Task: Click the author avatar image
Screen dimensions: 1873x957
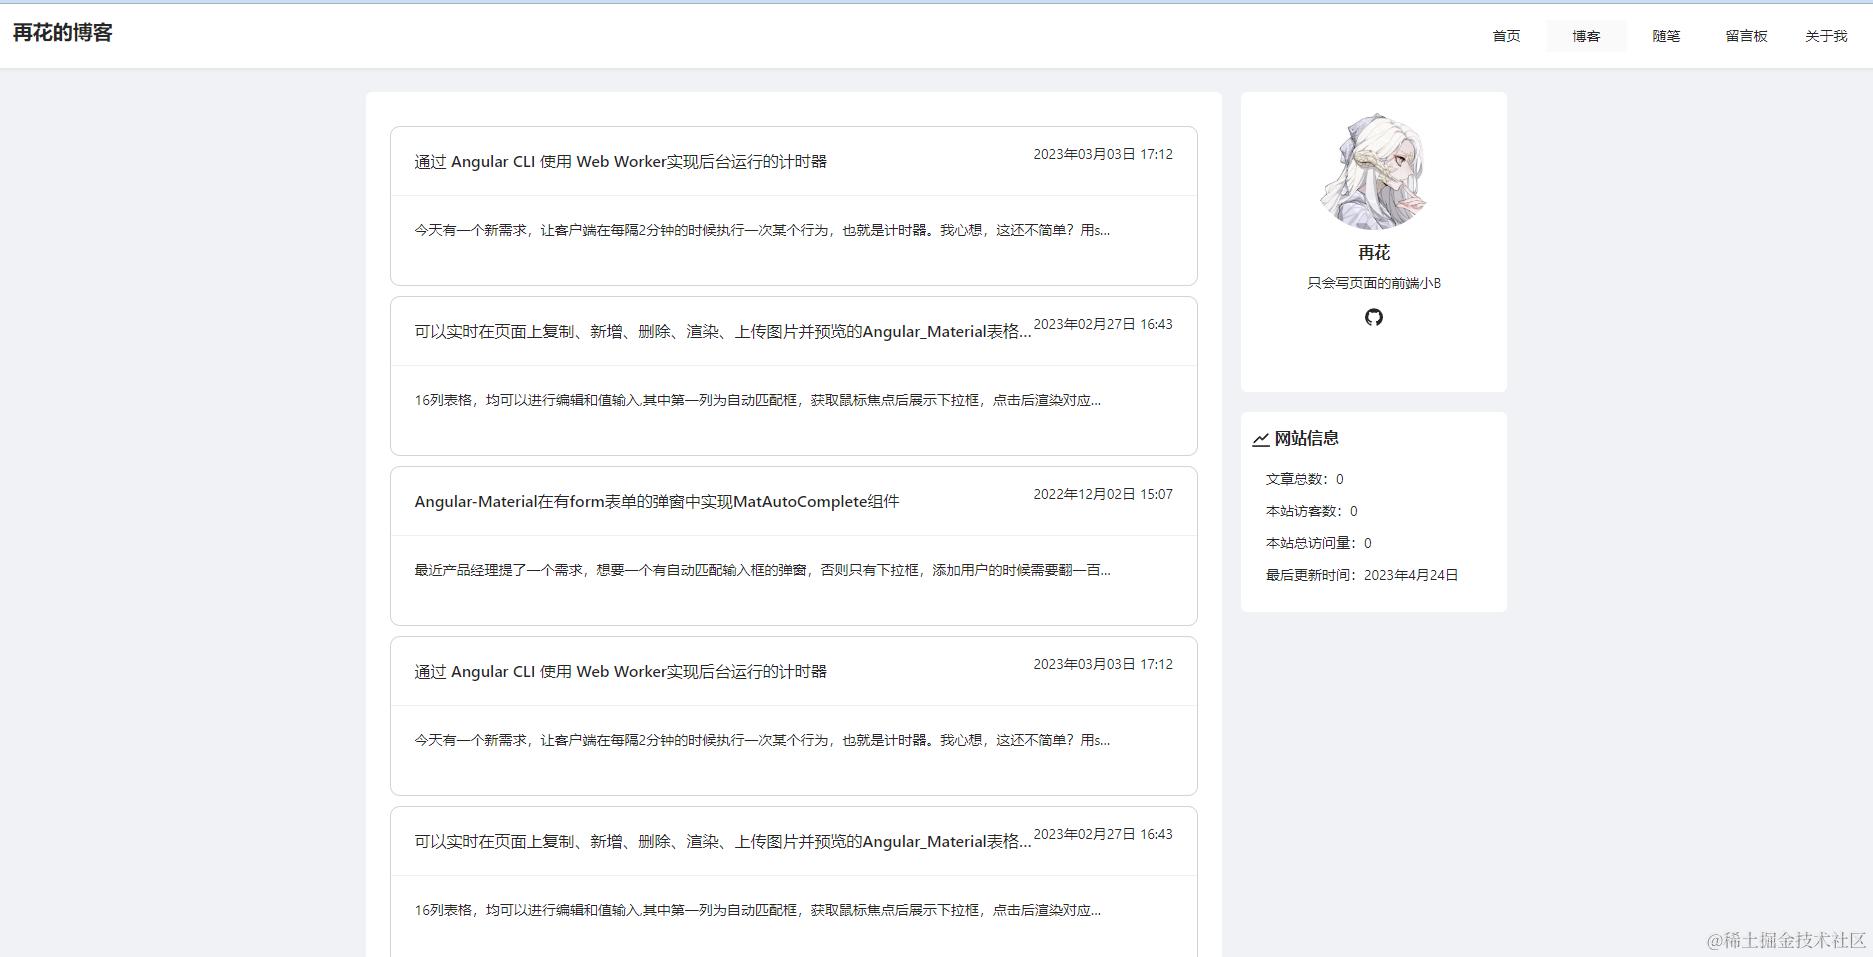Action: pos(1373,171)
